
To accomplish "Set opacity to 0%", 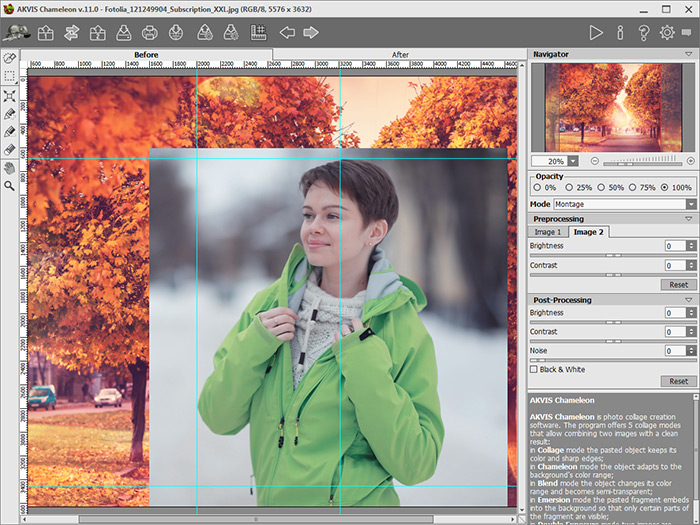I will point(537,188).
